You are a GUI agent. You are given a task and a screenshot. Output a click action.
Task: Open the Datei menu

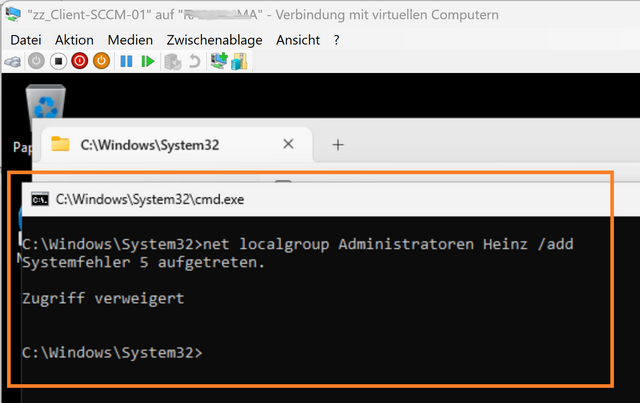[x=26, y=40]
